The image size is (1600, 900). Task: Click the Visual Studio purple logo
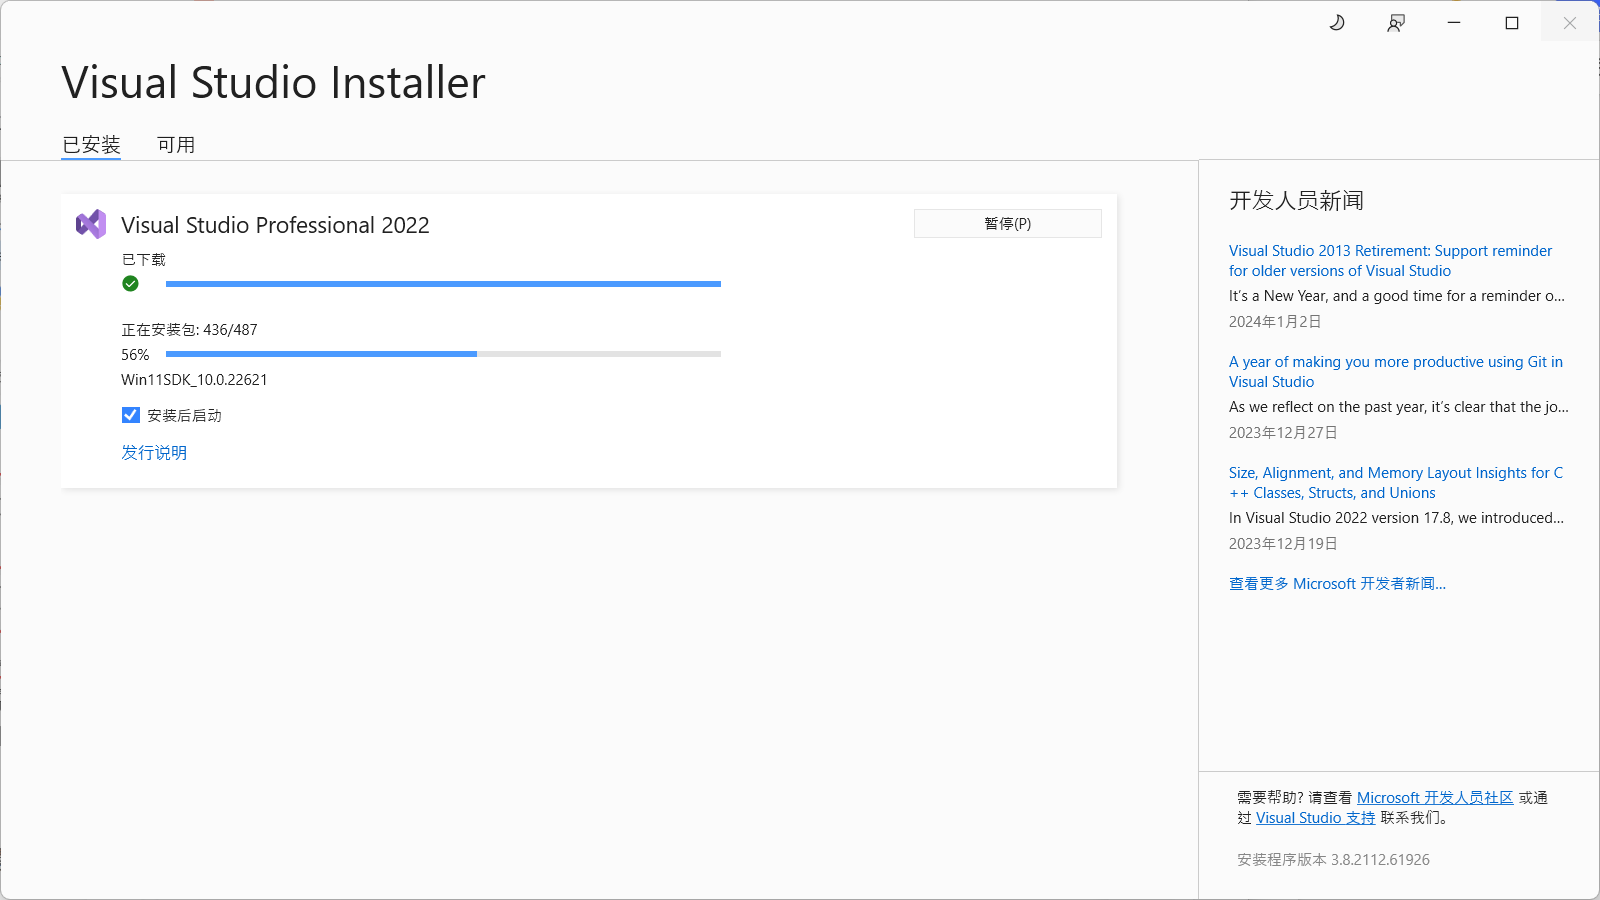[91, 224]
